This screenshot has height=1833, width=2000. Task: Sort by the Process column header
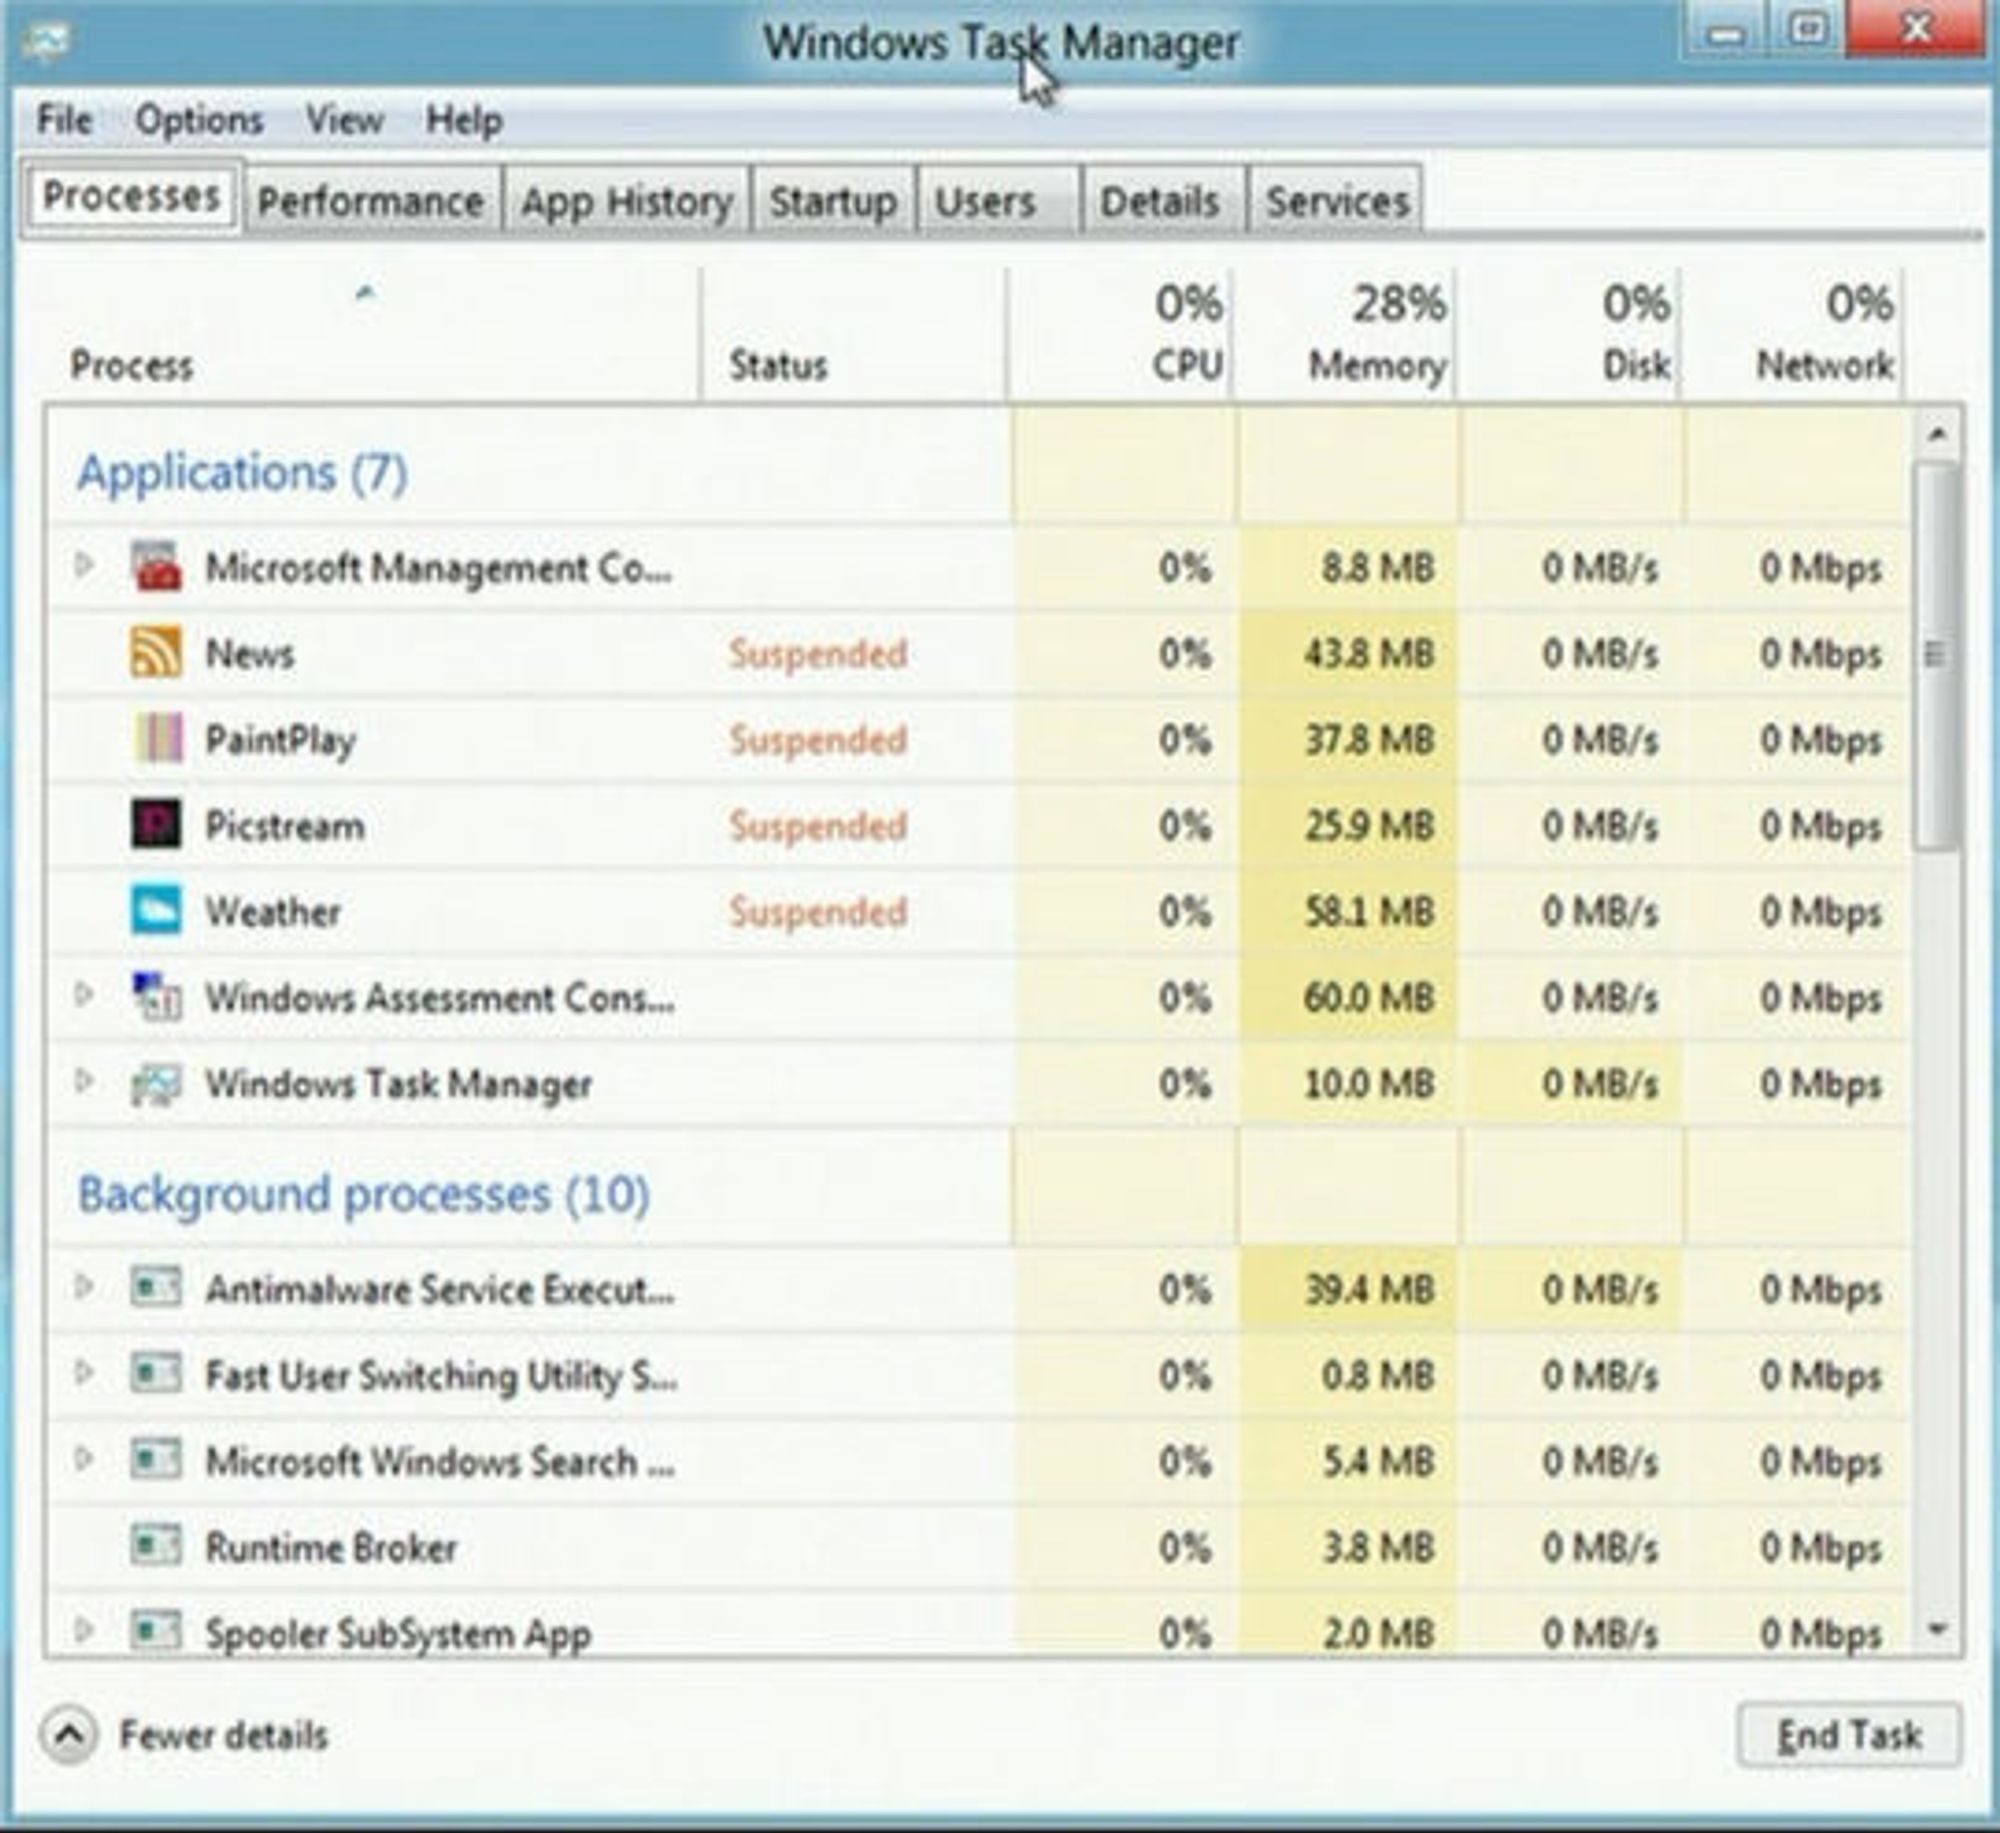(372, 335)
